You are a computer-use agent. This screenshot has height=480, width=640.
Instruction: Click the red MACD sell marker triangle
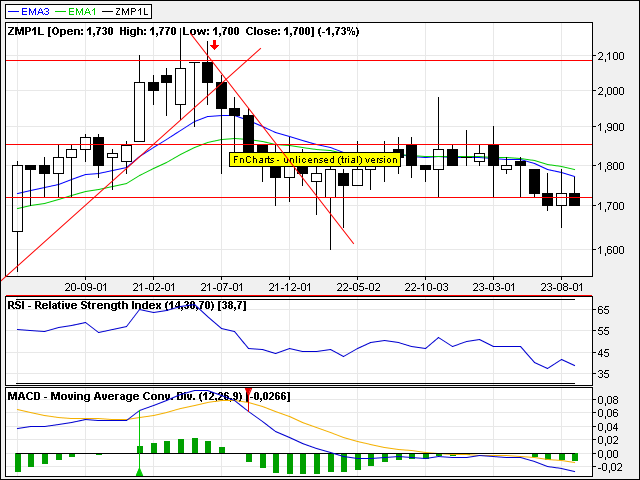248,392
